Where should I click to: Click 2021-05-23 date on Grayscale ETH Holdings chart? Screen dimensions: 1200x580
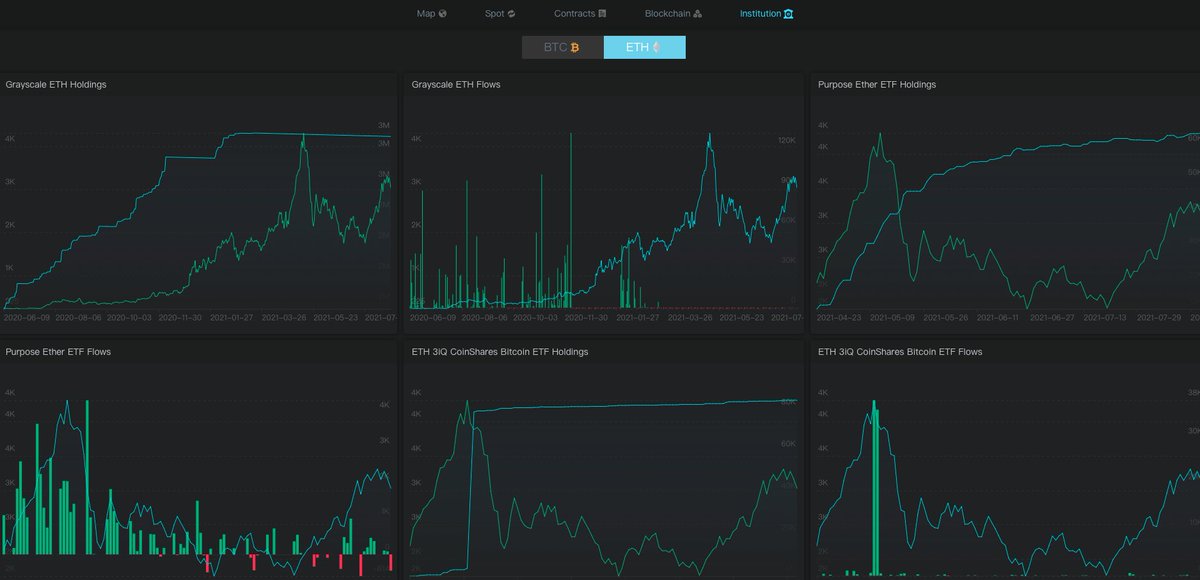[x=335, y=317]
